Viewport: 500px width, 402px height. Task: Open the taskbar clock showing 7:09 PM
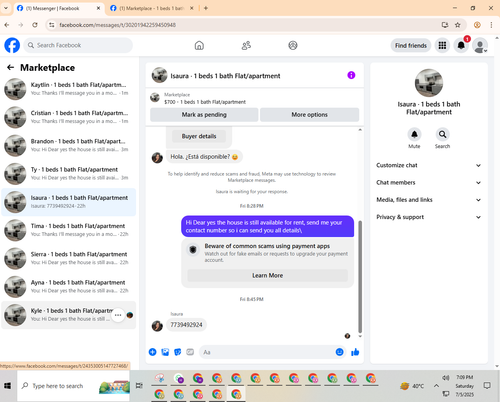pyautogui.click(x=464, y=386)
